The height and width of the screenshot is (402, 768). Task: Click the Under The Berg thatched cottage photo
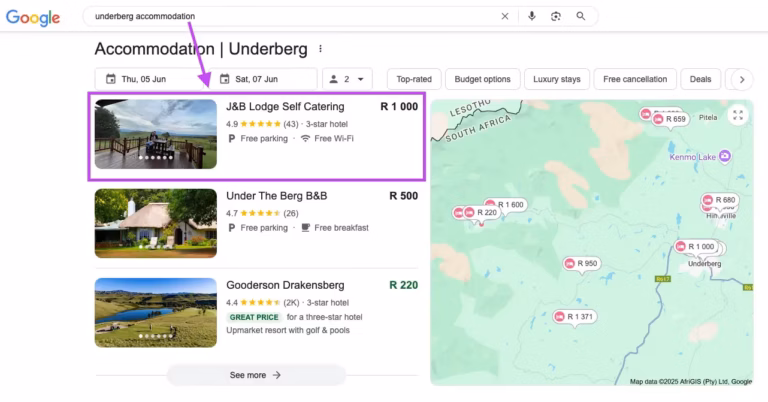[156, 223]
